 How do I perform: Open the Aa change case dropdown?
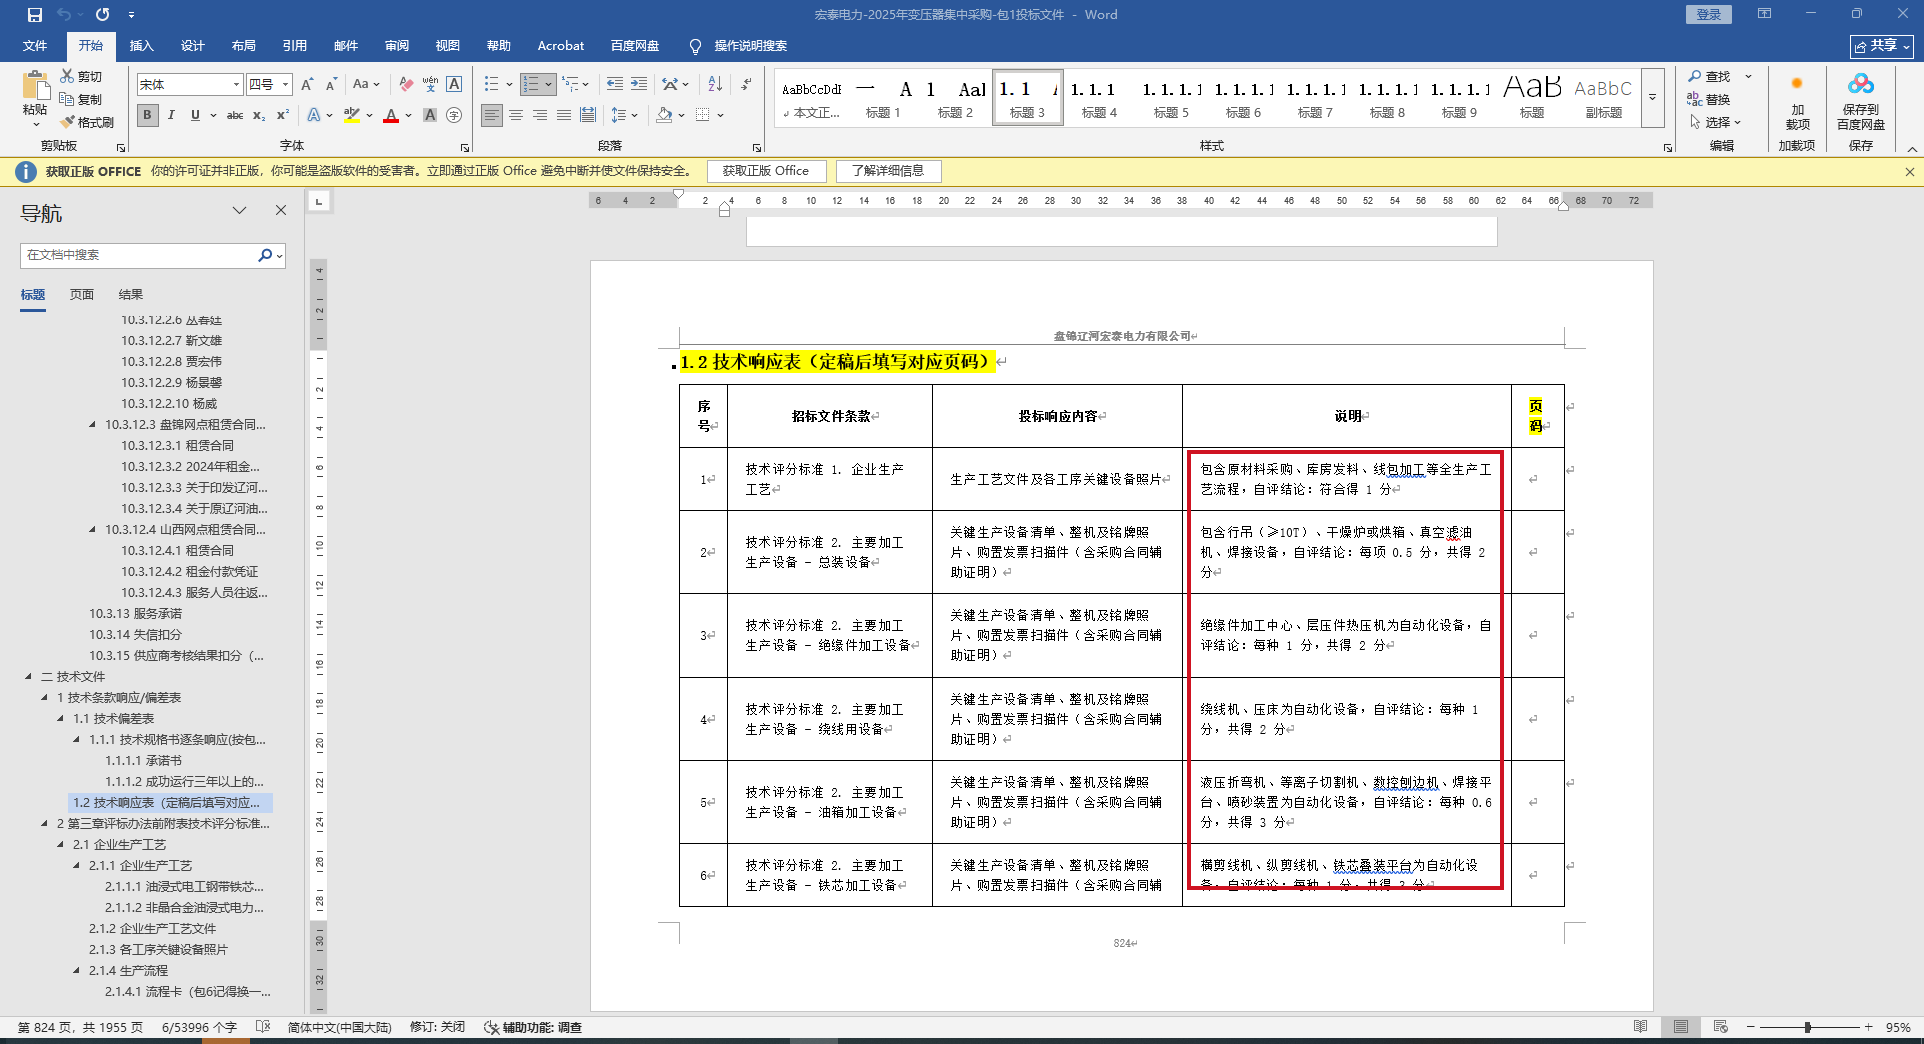click(x=365, y=85)
